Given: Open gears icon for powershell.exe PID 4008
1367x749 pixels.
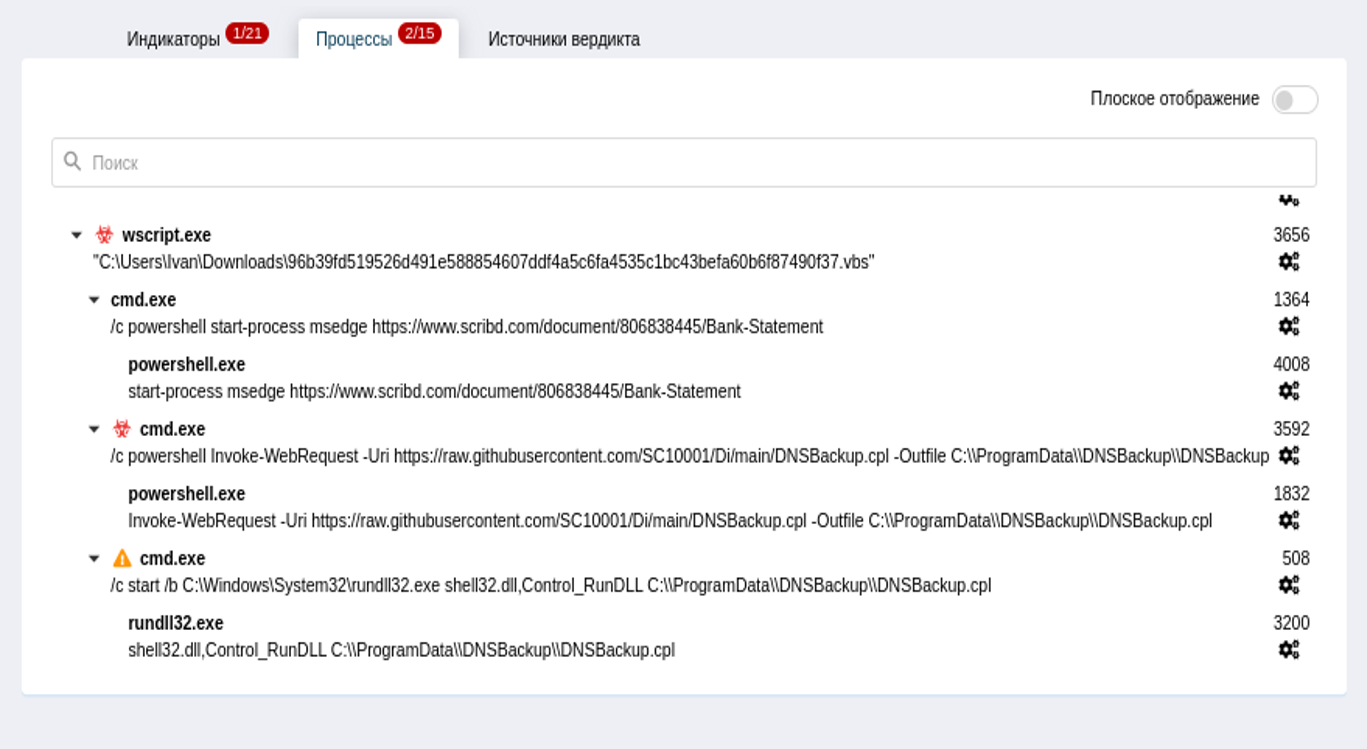Looking at the screenshot, I should click(x=1289, y=391).
